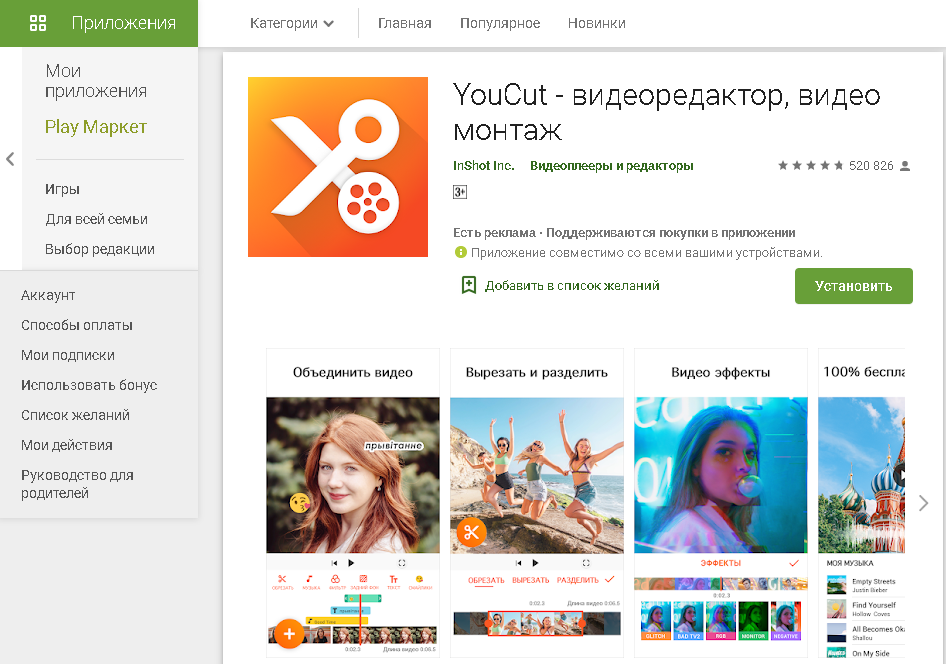
Task: Open developer InShot Inc. link
Action: 483,166
